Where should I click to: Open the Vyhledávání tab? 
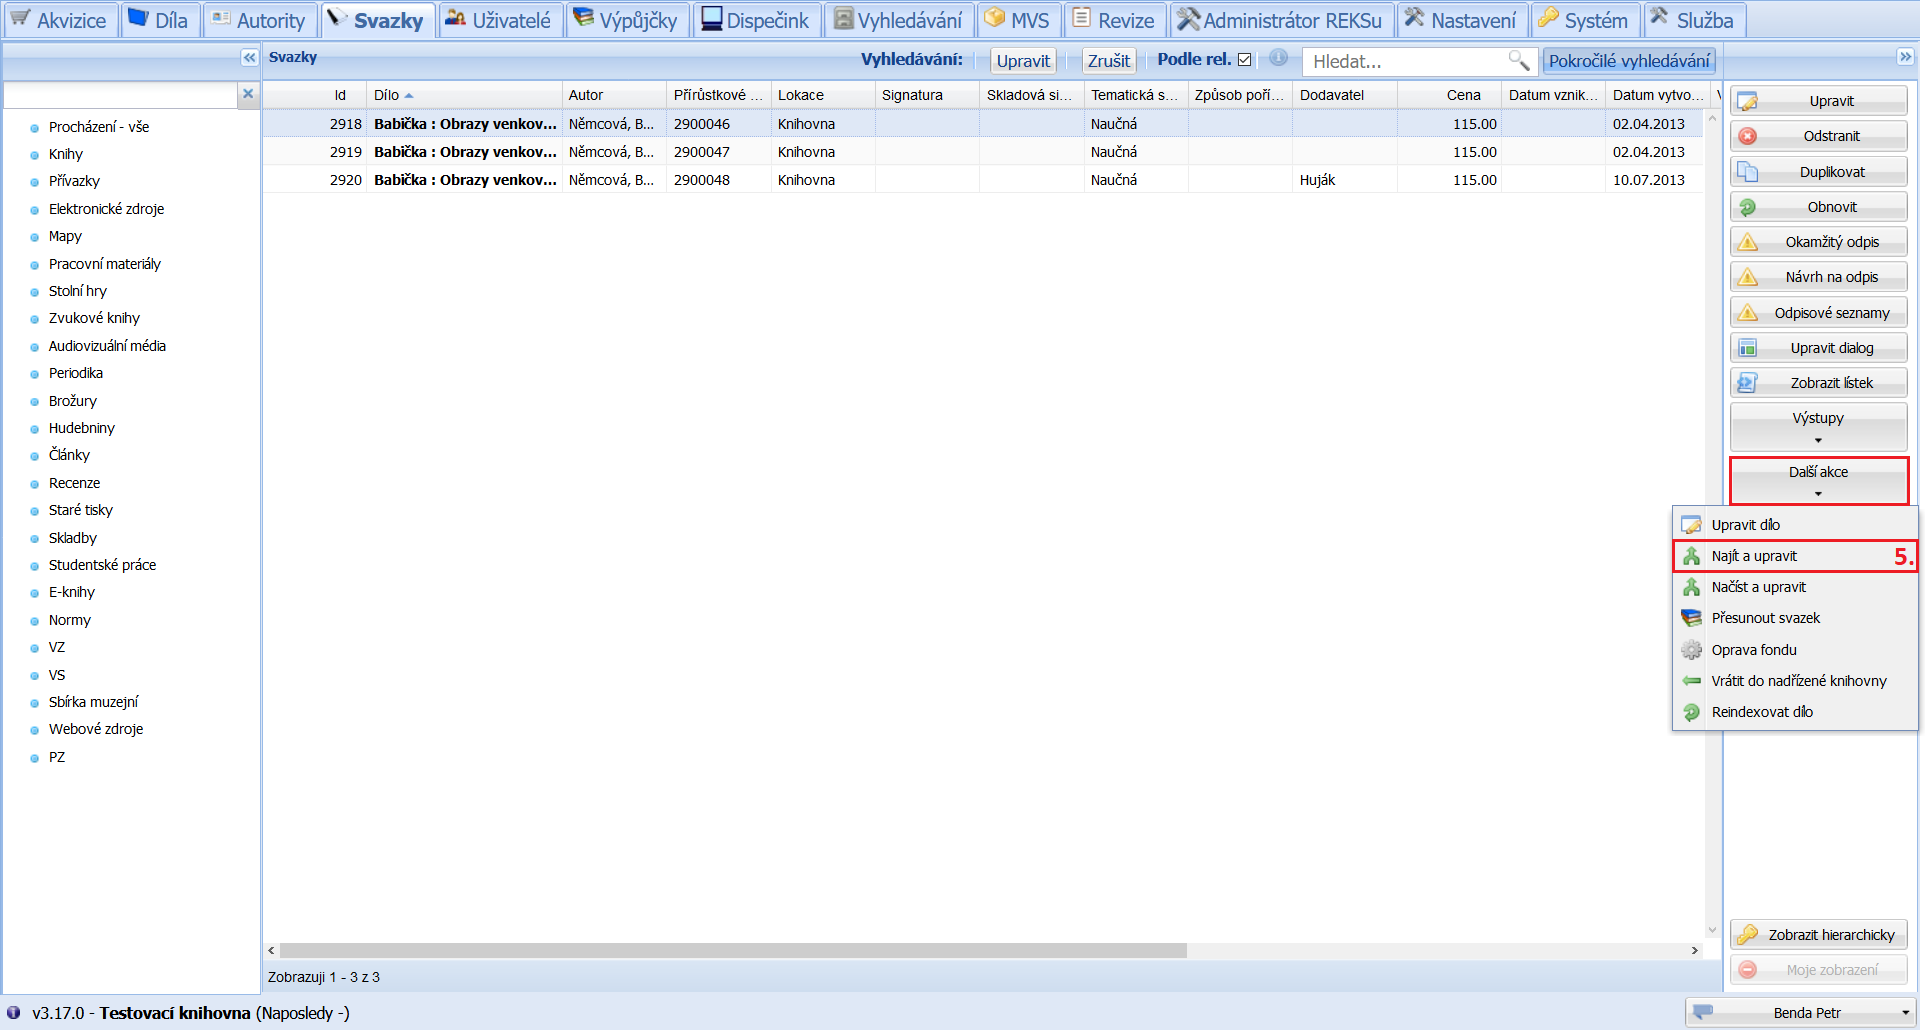(898, 20)
